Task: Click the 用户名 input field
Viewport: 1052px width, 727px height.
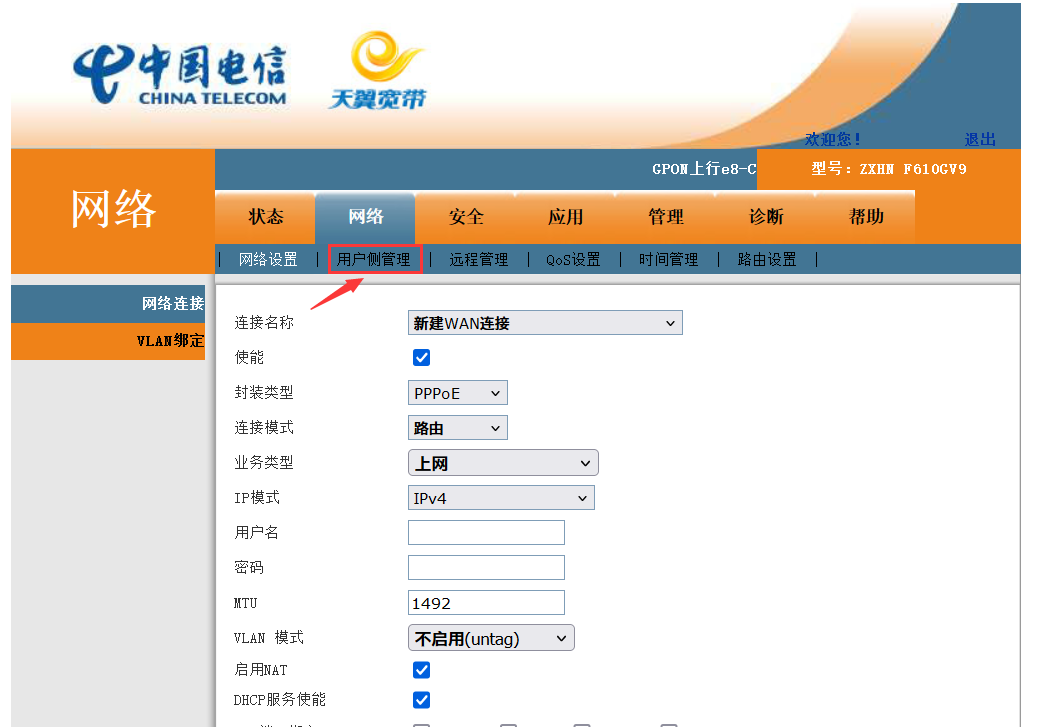Action: (486, 533)
